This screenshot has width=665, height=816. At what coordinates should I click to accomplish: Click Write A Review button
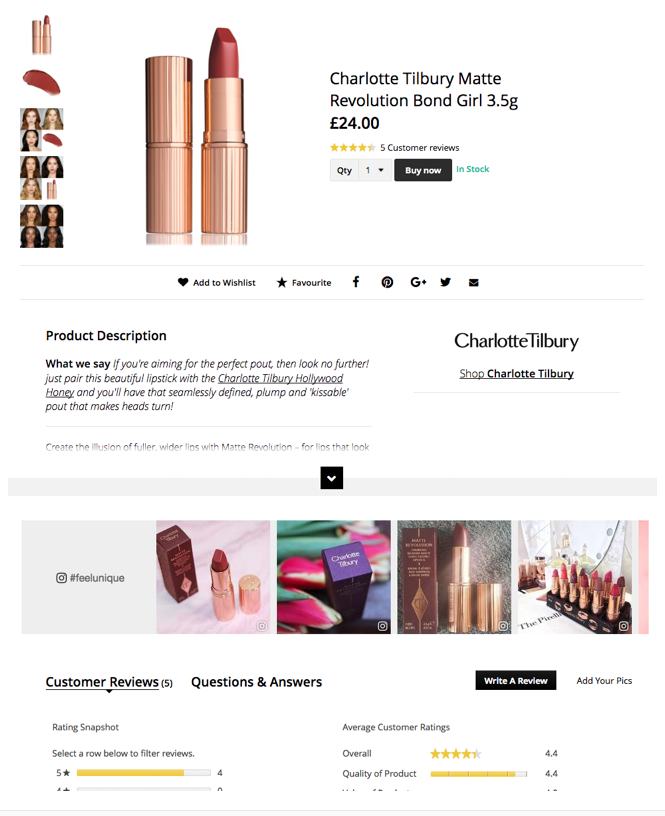tap(516, 680)
